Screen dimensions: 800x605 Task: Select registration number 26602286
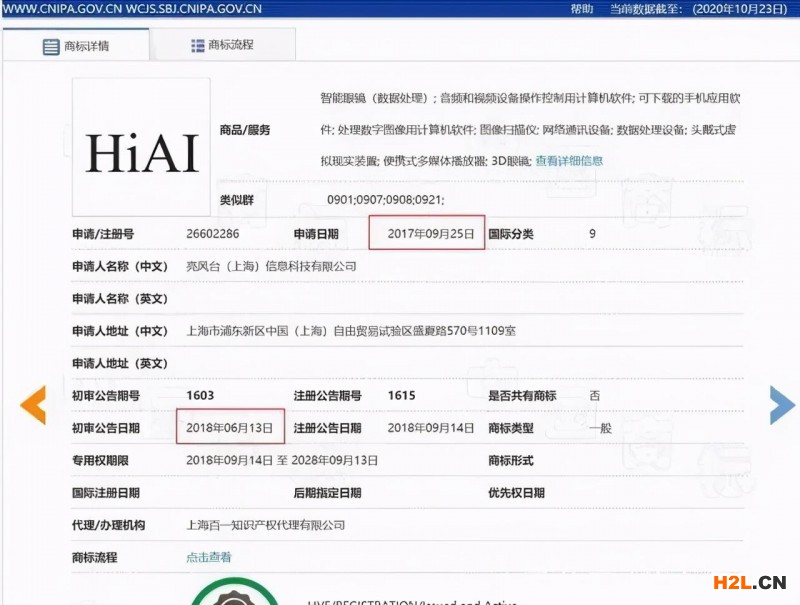(x=213, y=234)
